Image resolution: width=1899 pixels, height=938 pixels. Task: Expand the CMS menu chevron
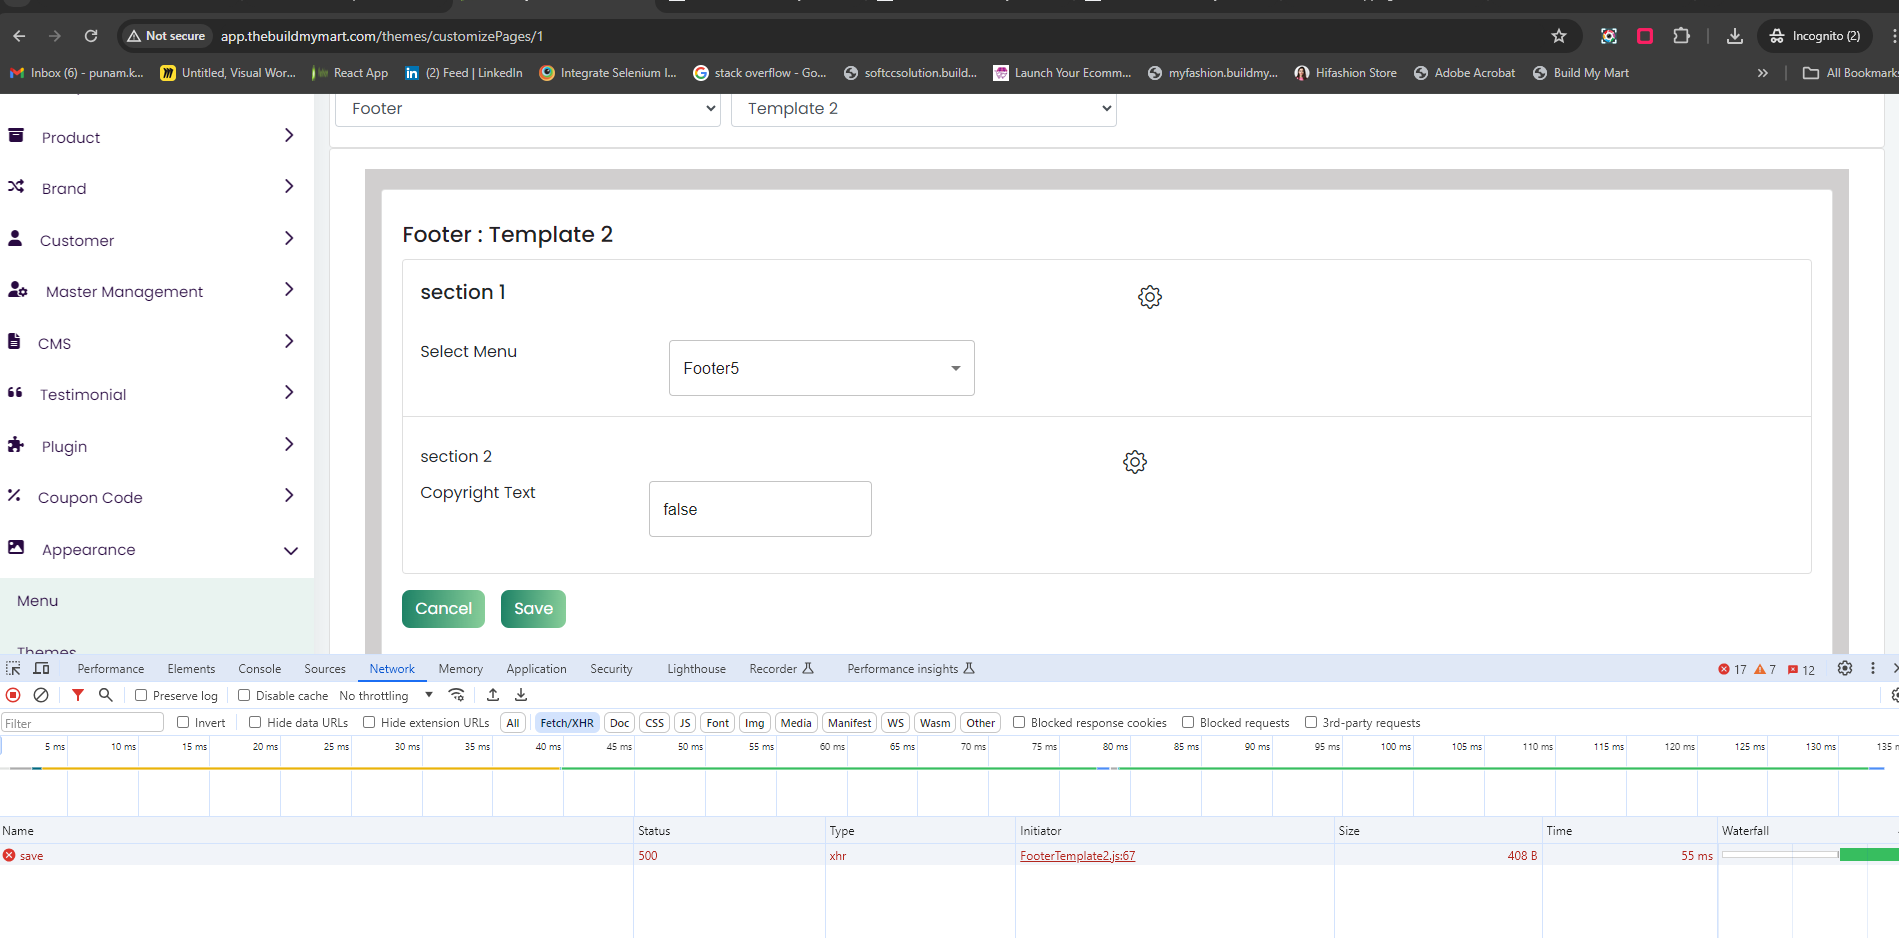tap(289, 341)
